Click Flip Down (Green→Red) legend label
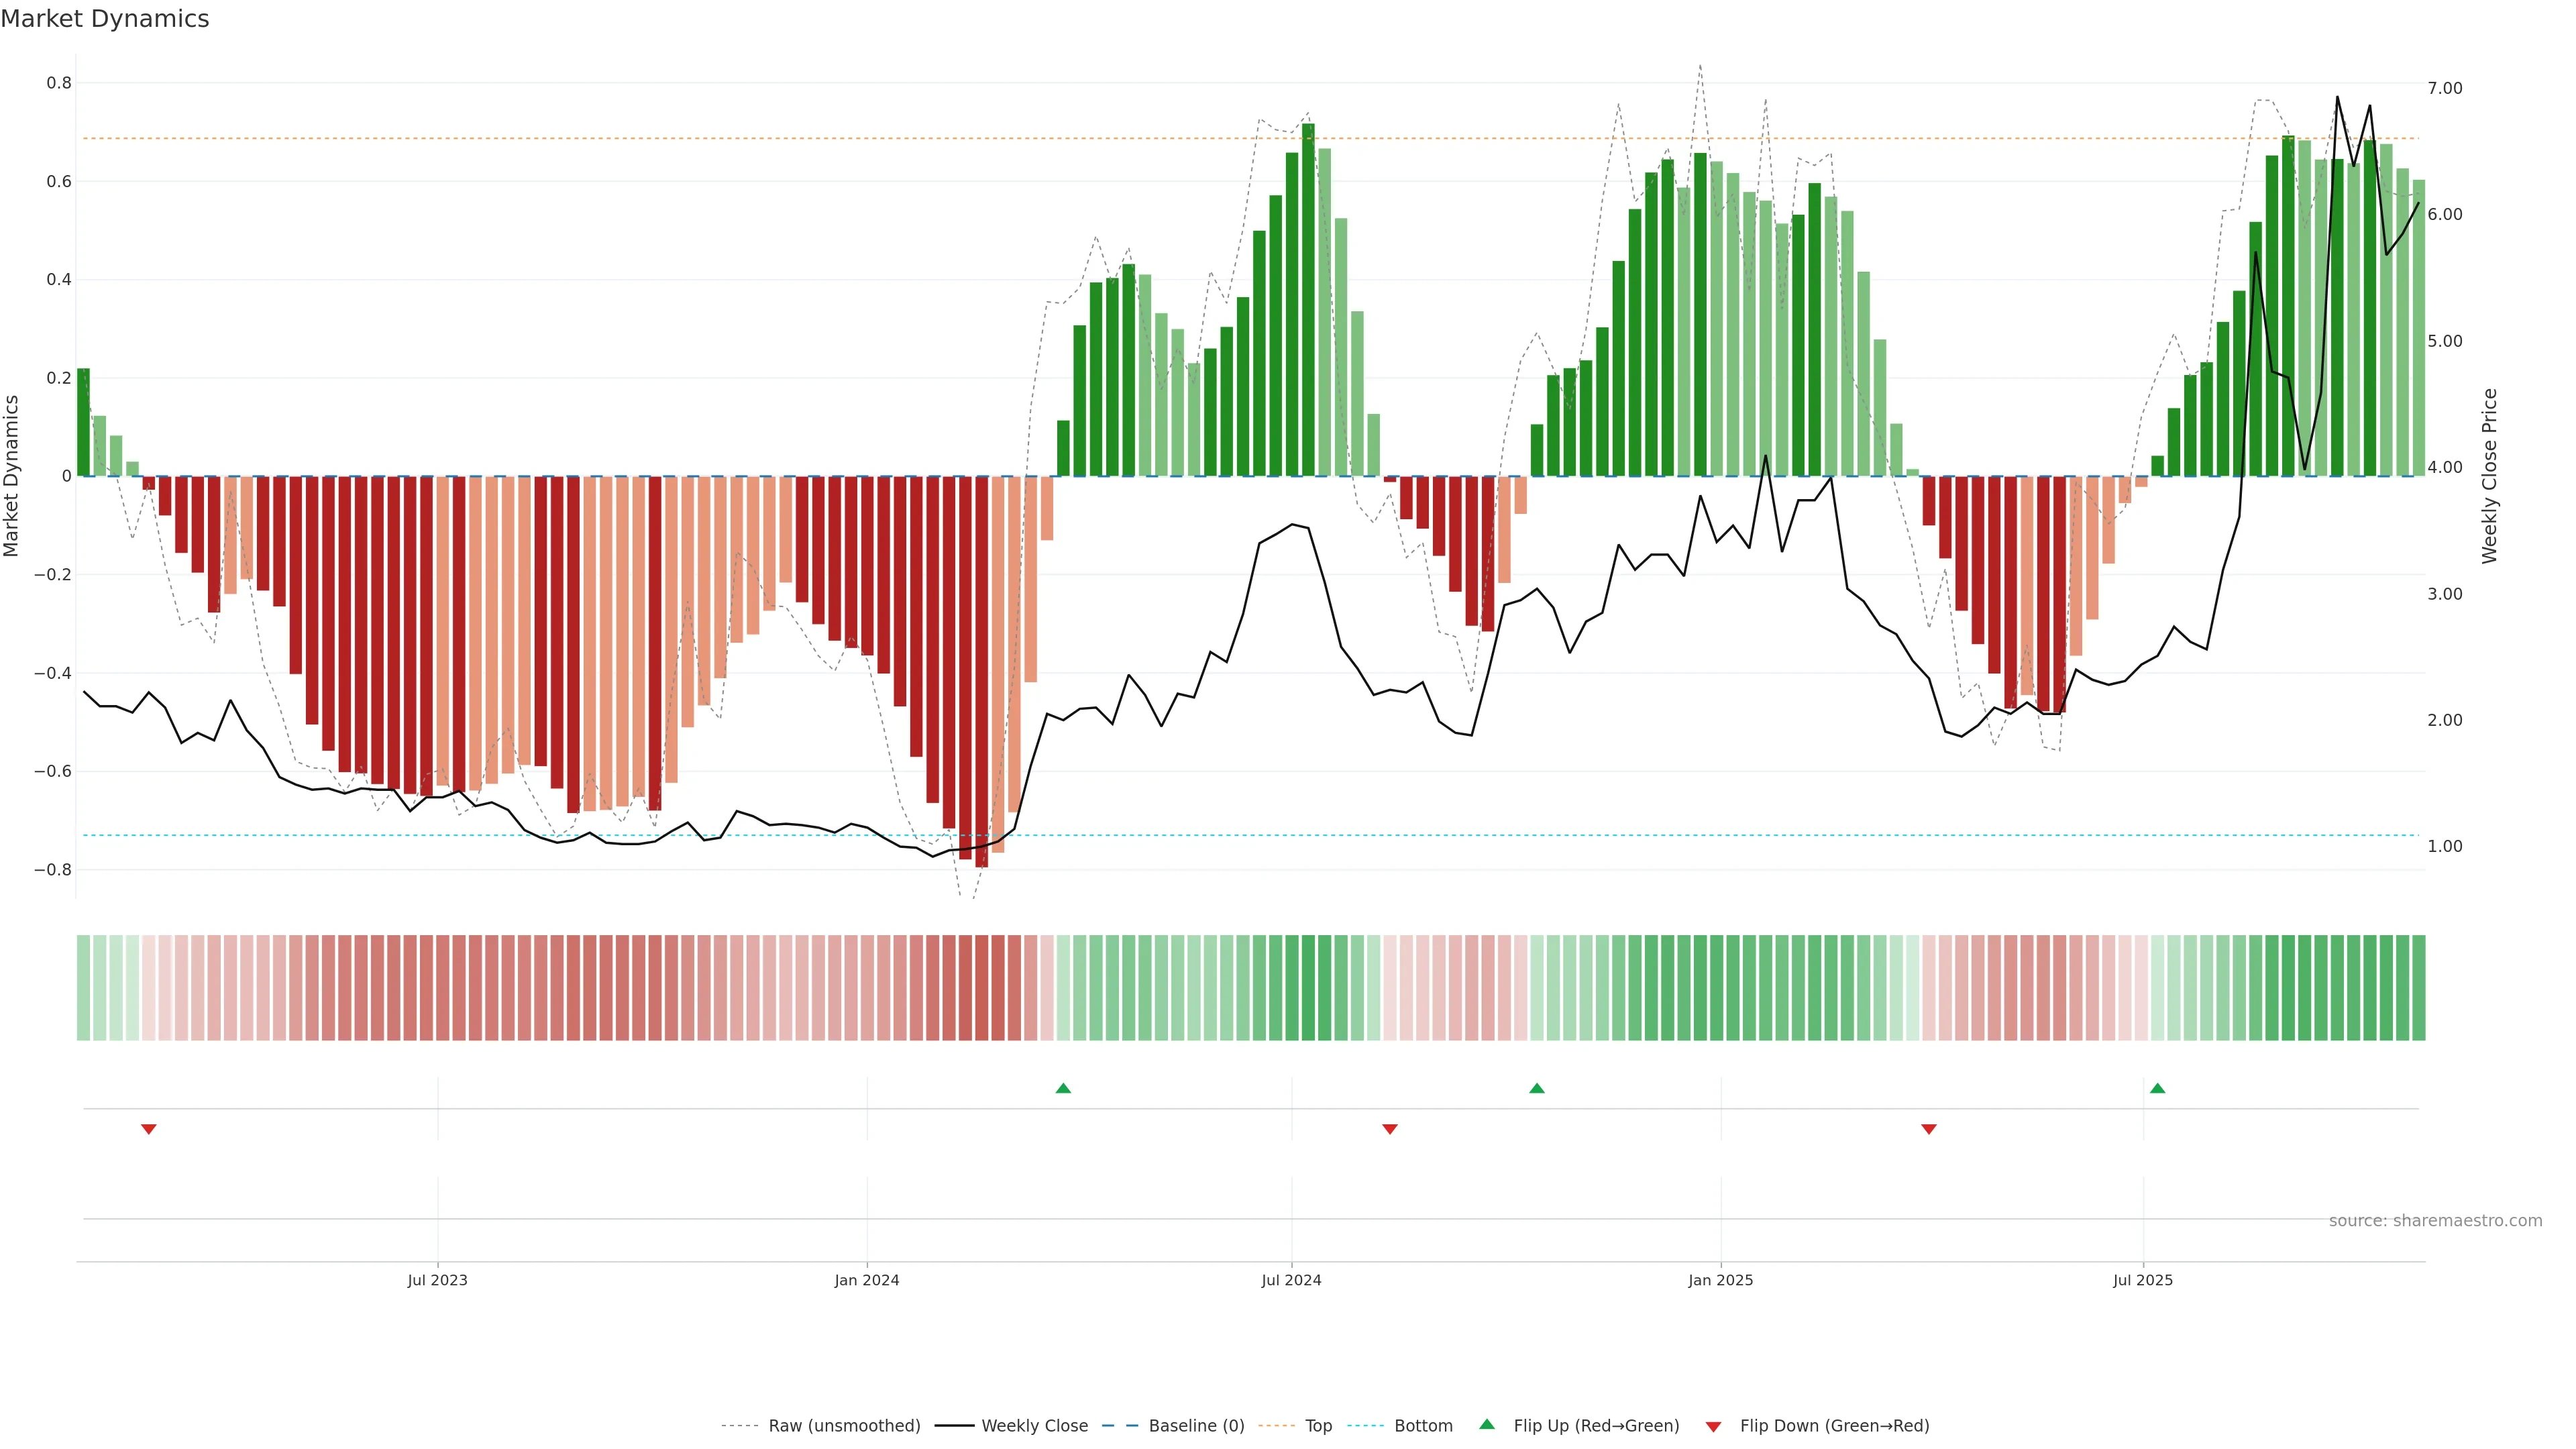 [x=1834, y=1426]
